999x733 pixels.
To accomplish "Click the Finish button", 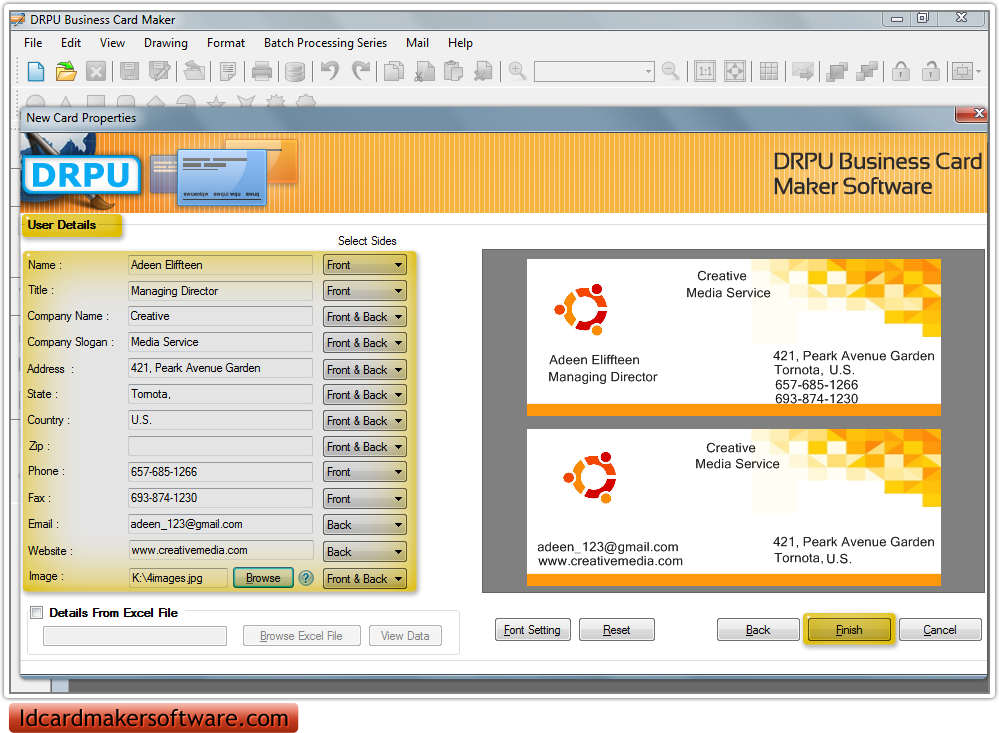I will (x=849, y=630).
